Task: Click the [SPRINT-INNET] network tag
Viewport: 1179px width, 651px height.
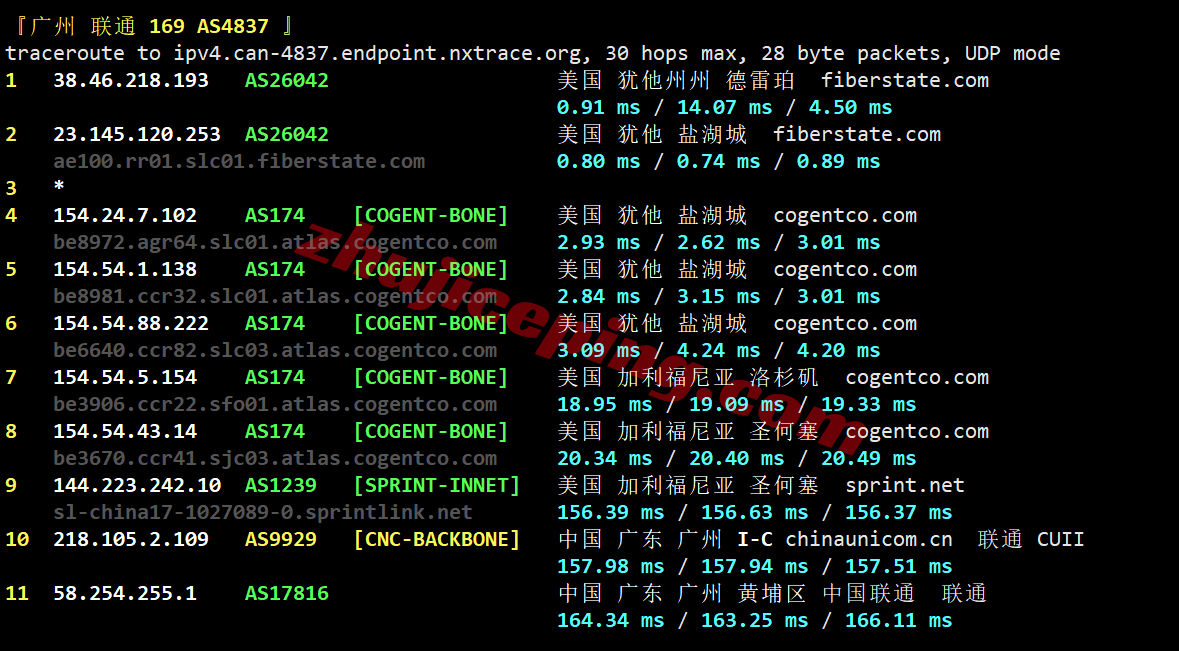Action: coord(437,486)
